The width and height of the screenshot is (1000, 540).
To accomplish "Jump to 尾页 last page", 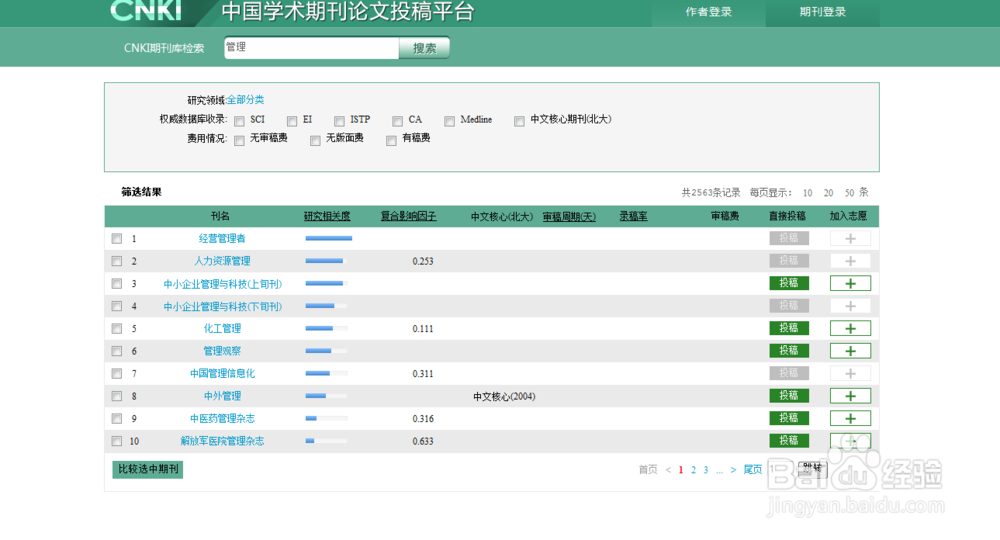I will tap(753, 469).
